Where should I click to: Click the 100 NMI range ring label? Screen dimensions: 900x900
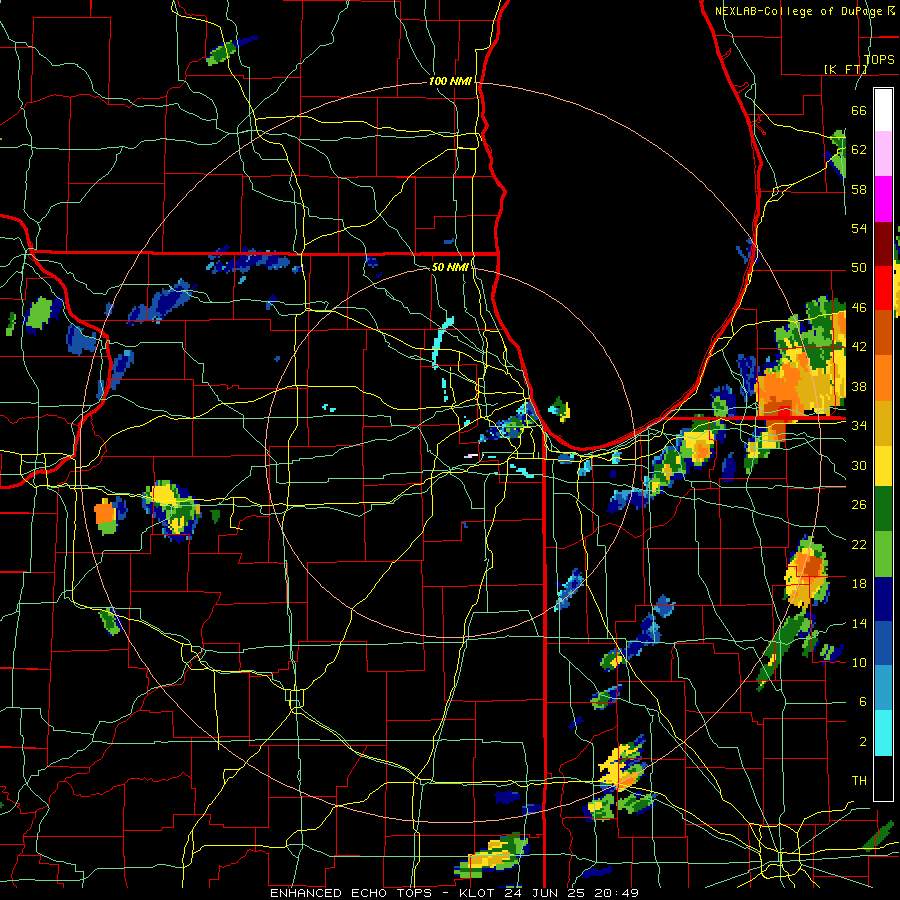click(x=450, y=81)
